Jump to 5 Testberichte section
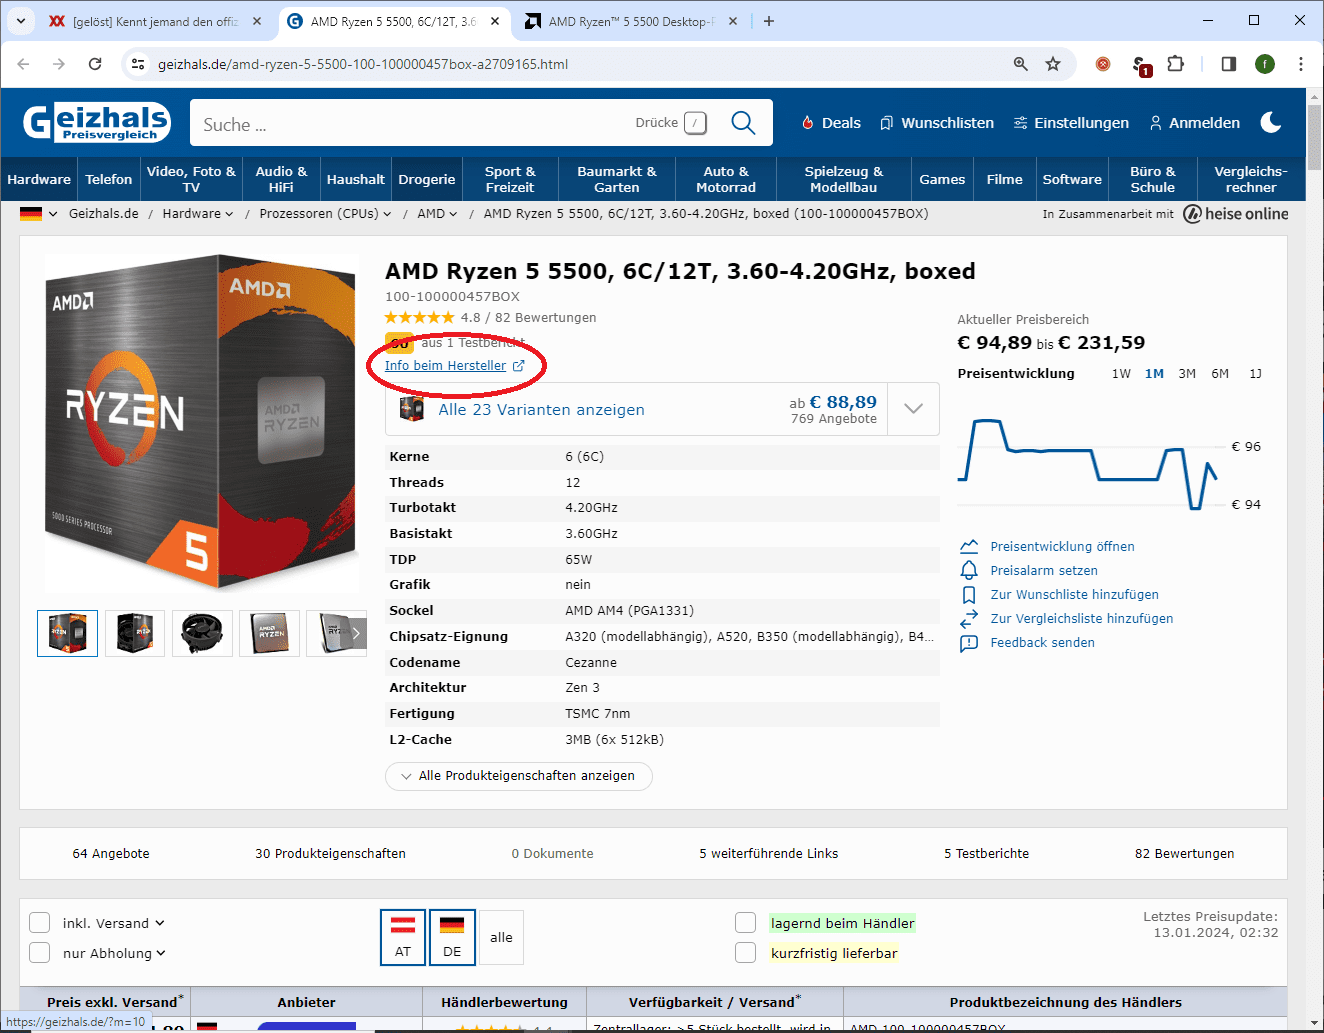The width and height of the screenshot is (1324, 1033). coord(986,854)
